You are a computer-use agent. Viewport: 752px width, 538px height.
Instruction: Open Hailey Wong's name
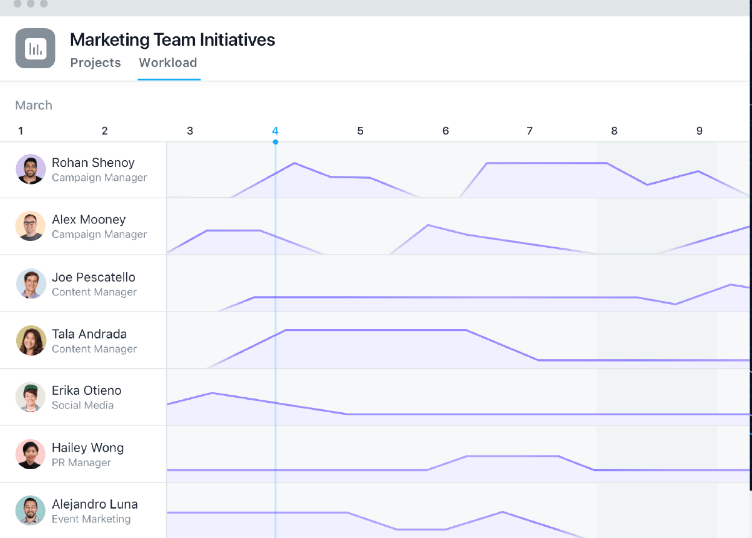click(x=88, y=448)
